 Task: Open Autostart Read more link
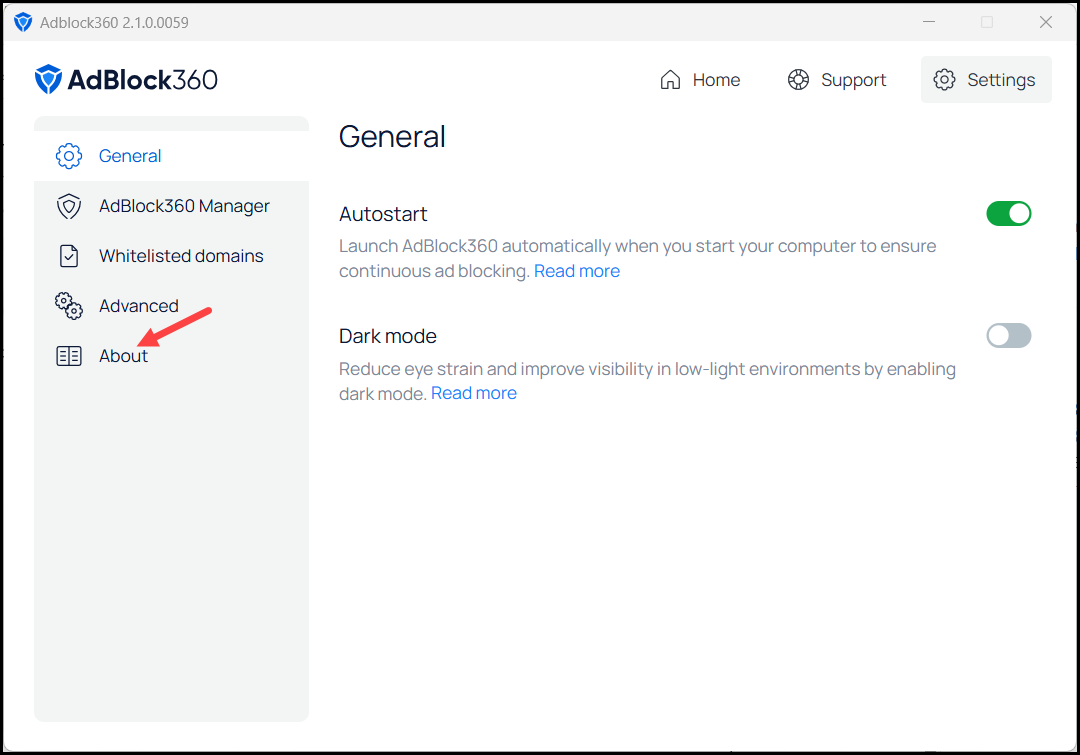point(577,271)
